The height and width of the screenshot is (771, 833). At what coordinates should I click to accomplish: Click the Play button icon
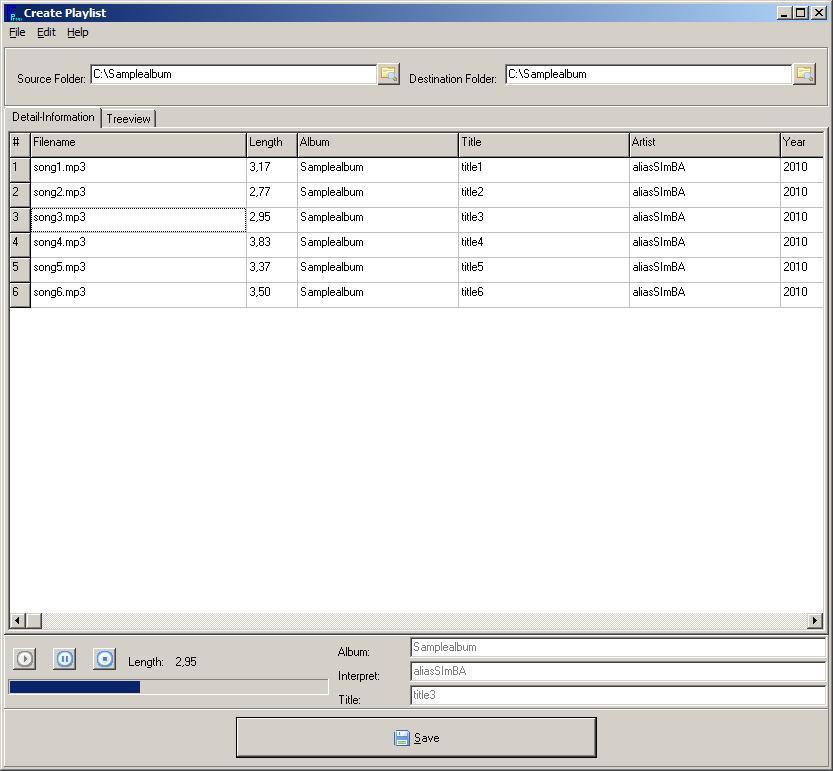25,659
